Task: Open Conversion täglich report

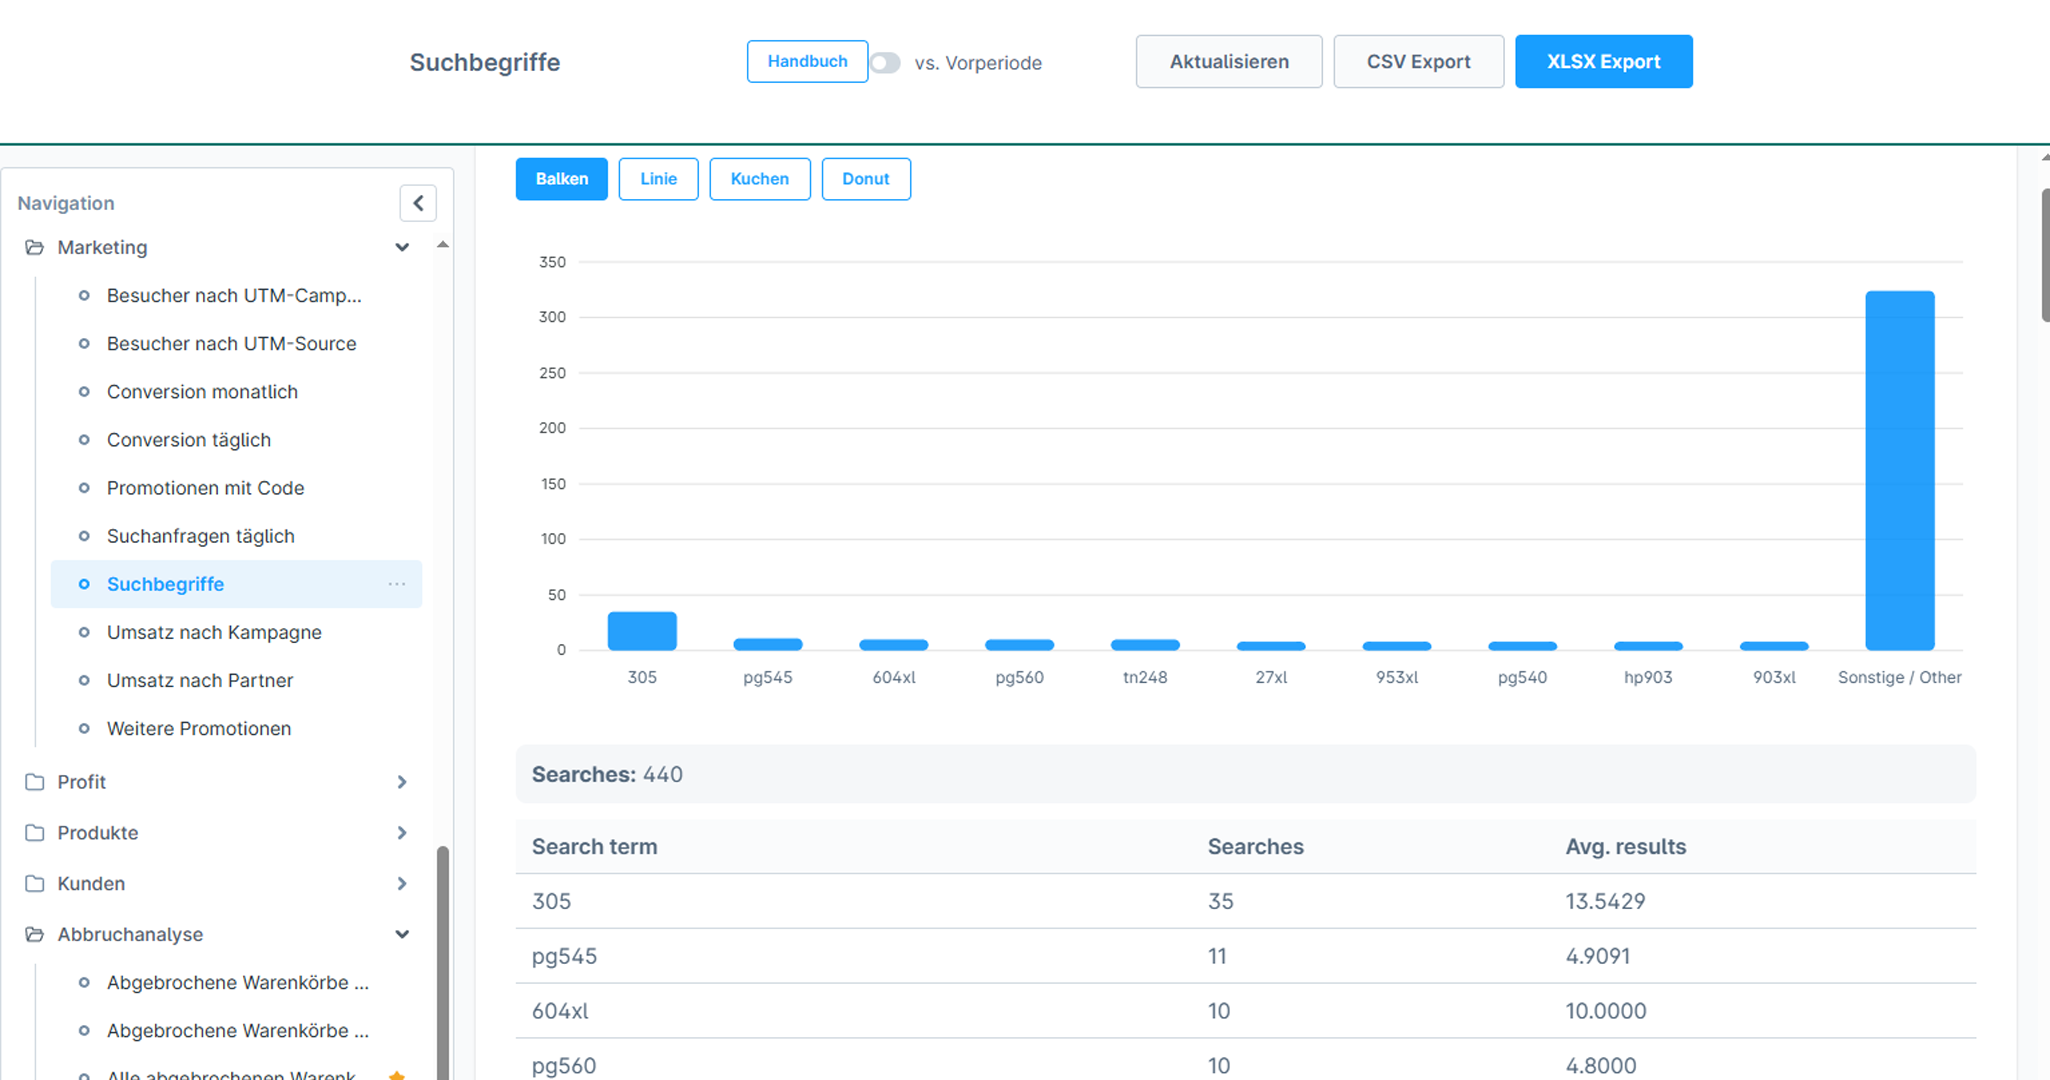Action: (x=189, y=440)
